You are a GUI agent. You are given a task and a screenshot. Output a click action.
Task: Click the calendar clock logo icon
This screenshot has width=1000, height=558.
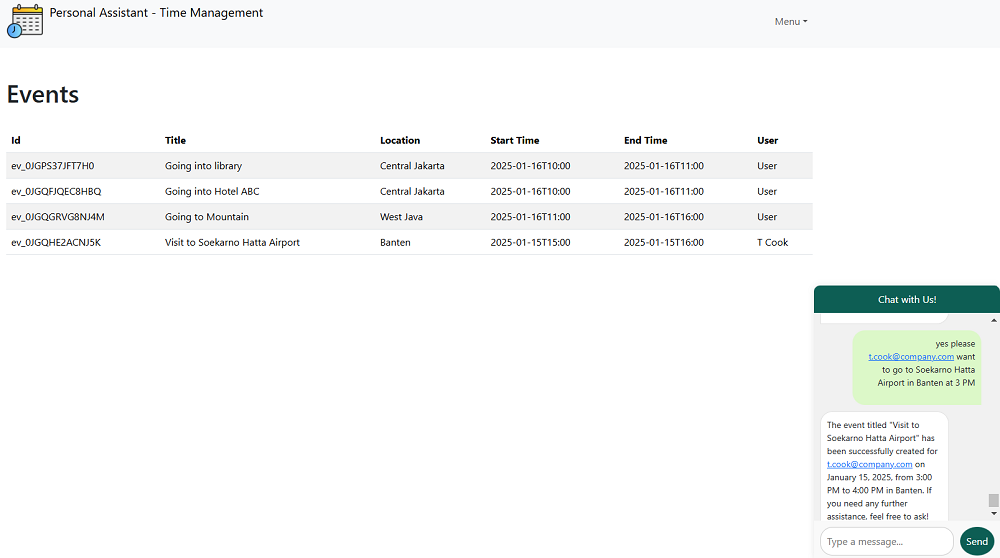[x=26, y=21]
